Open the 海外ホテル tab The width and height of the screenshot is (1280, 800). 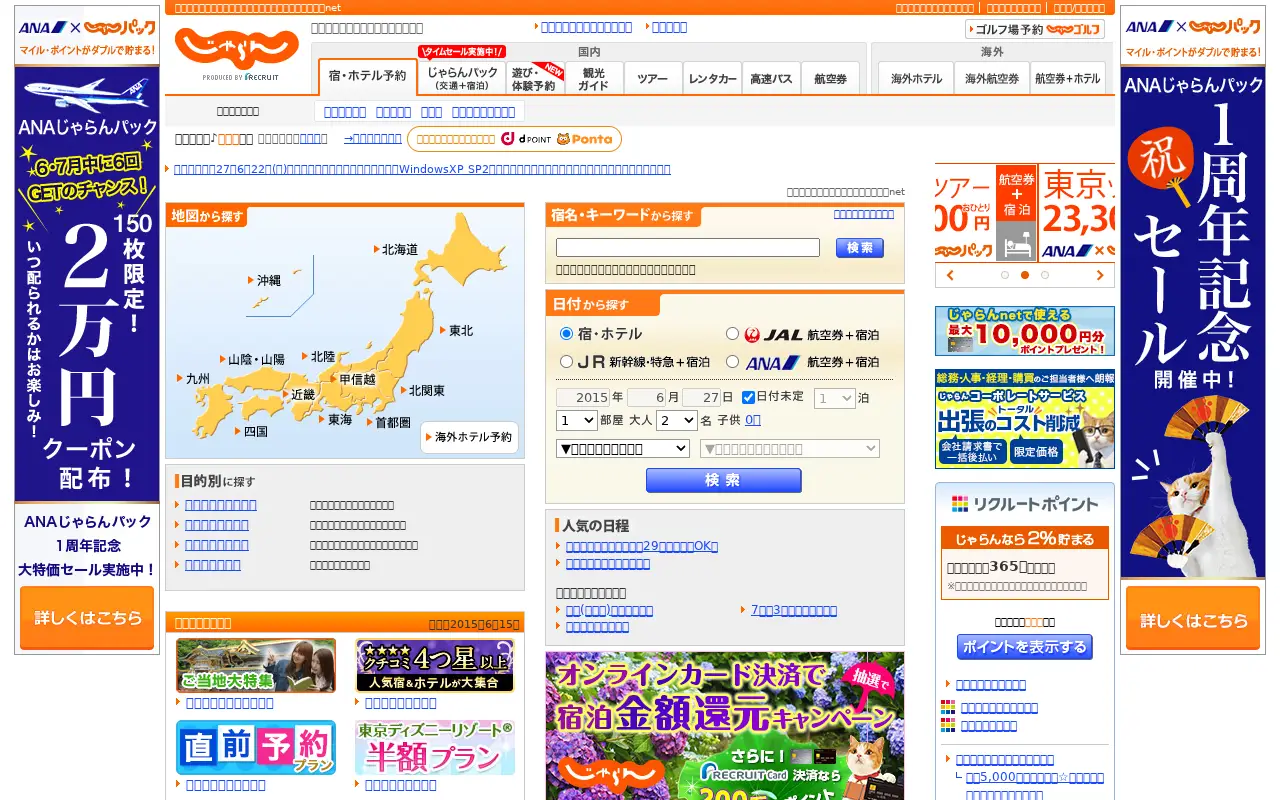(x=916, y=79)
